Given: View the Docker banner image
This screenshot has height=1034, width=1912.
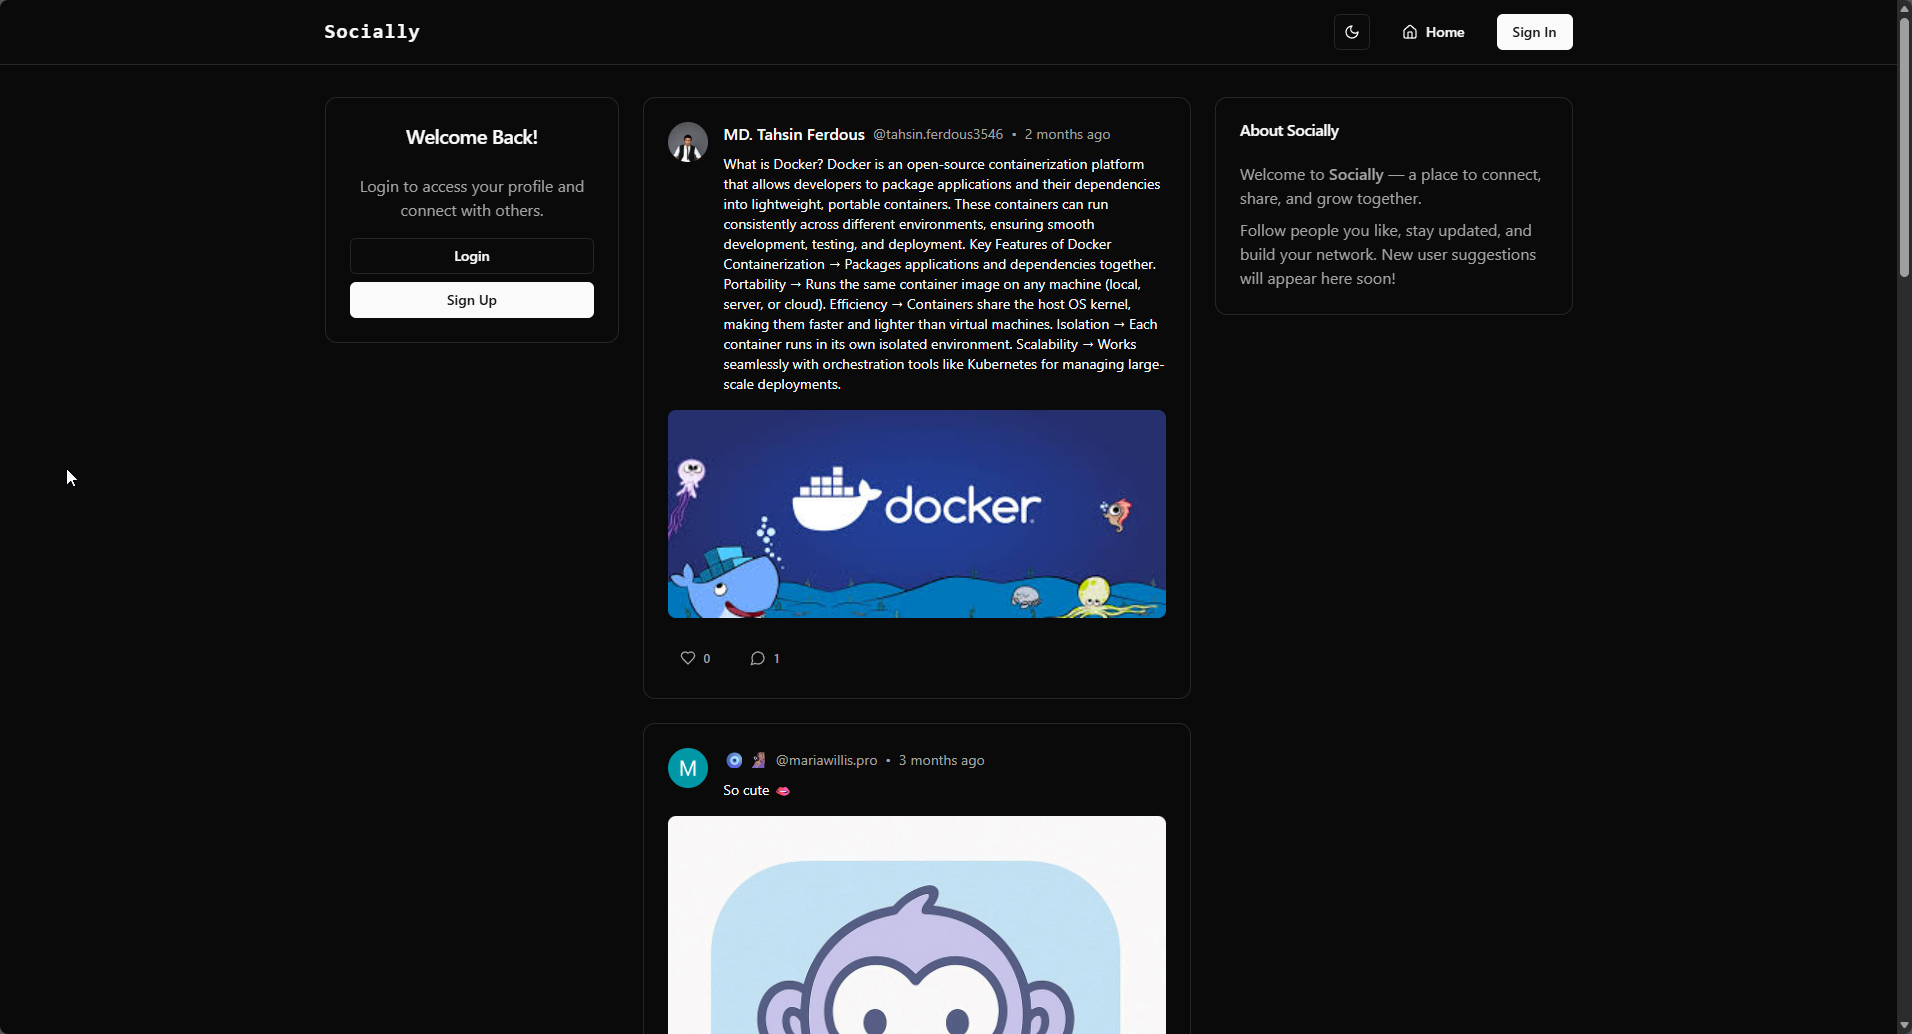Looking at the screenshot, I should click(916, 514).
